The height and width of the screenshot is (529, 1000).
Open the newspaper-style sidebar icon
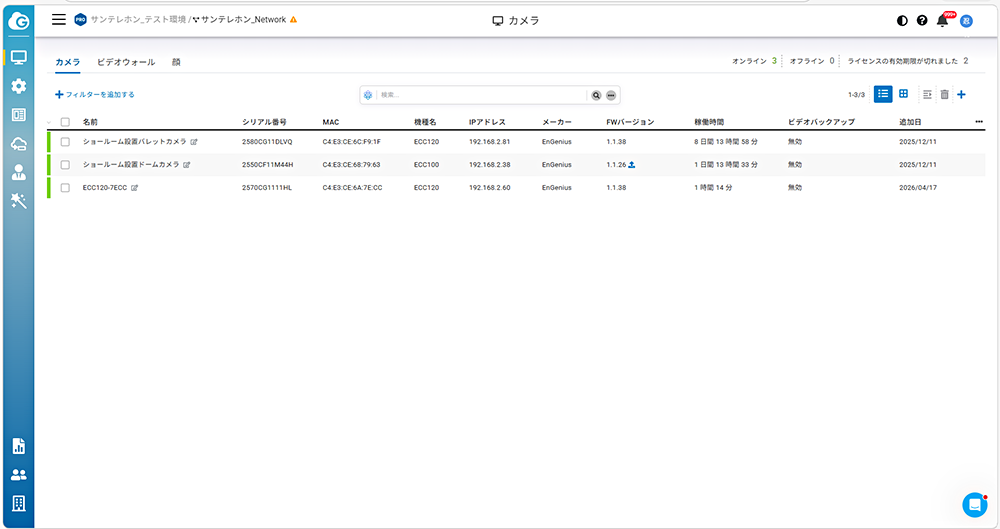[18, 115]
